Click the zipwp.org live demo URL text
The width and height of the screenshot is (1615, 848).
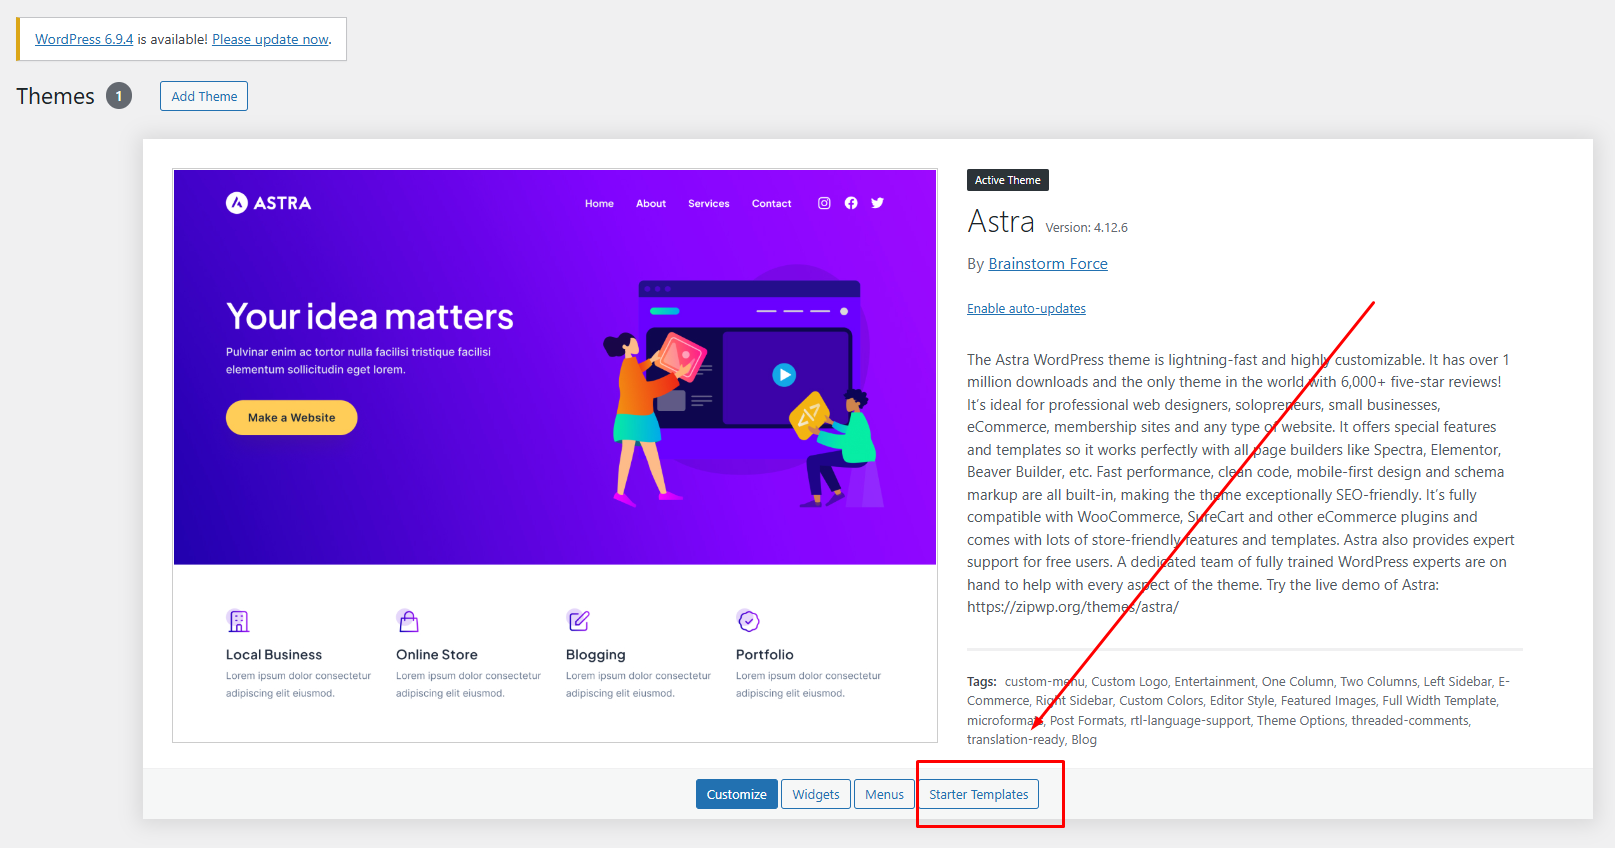tap(1073, 607)
